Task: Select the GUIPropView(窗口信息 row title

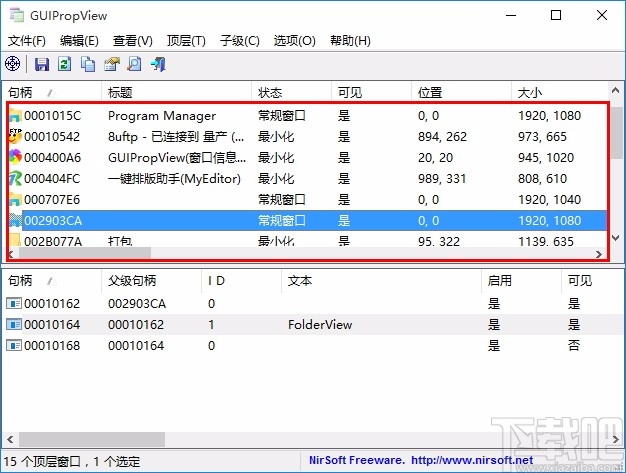Action: [x=177, y=158]
